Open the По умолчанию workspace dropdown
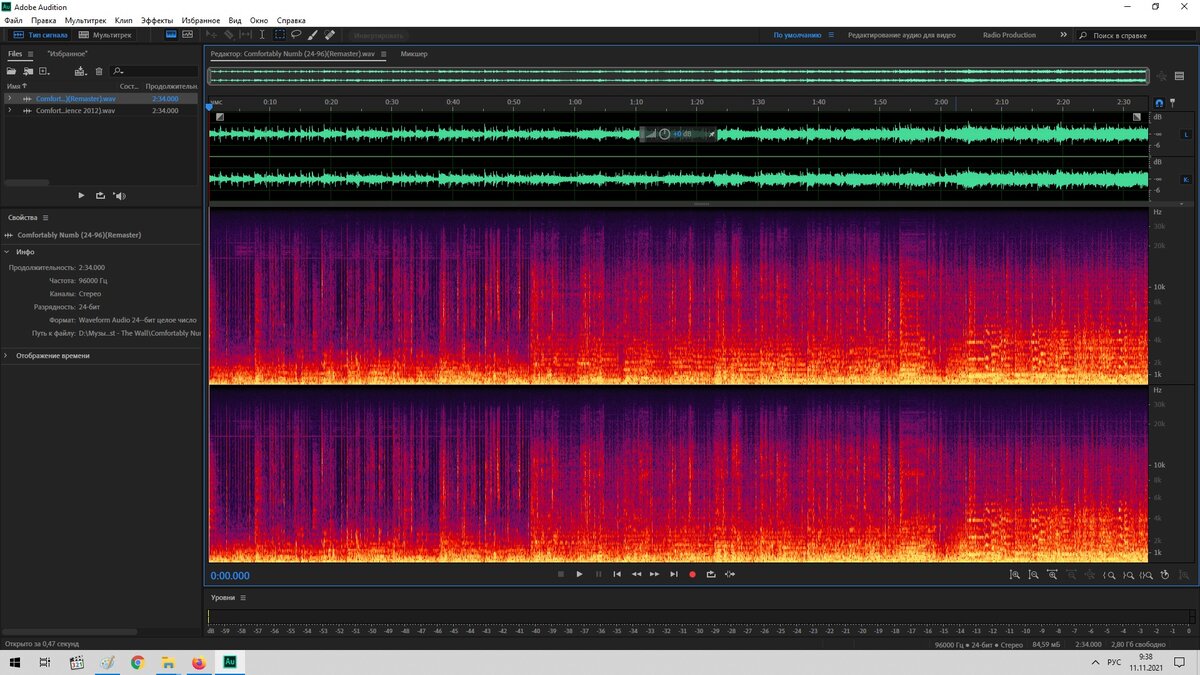The width and height of the screenshot is (1200, 675). [795, 33]
